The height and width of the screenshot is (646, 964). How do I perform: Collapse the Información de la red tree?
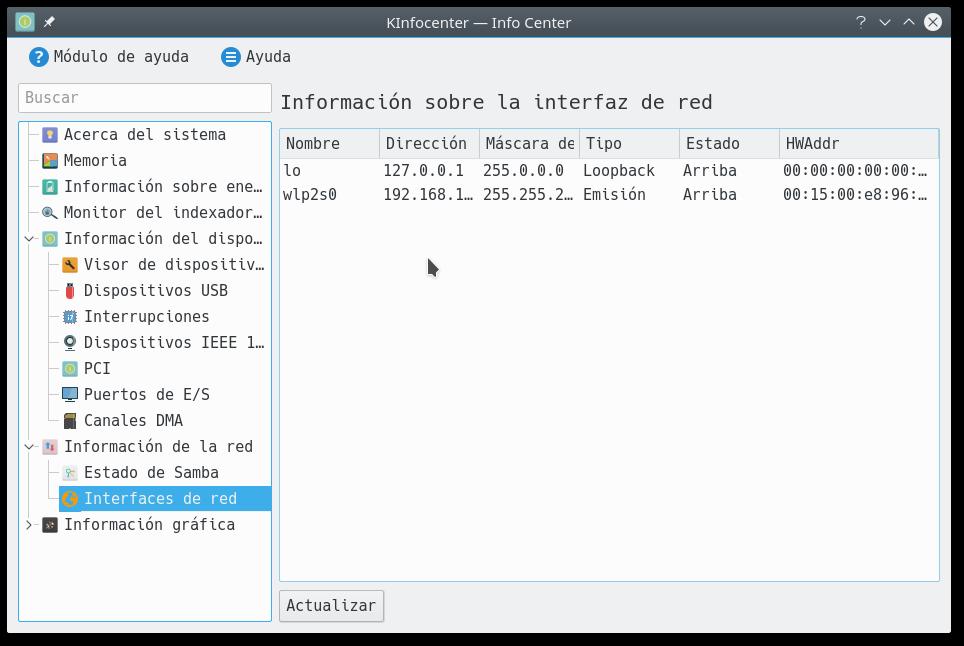click(x=29, y=446)
